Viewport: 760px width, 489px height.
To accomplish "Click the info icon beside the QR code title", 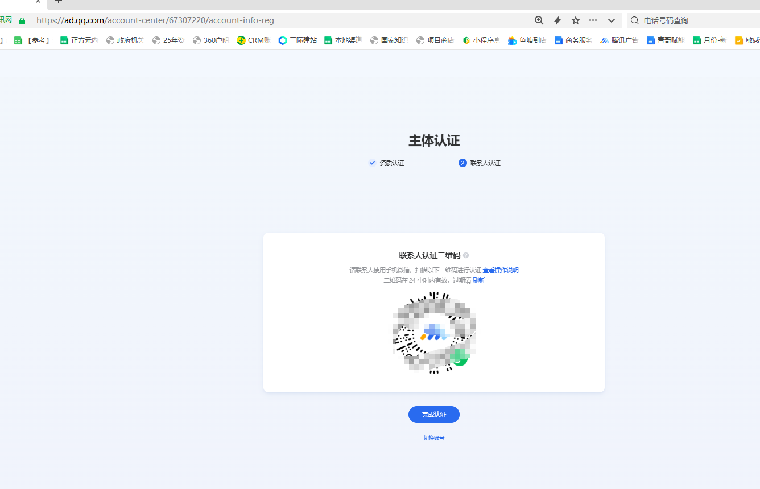I will click(466, 256).
